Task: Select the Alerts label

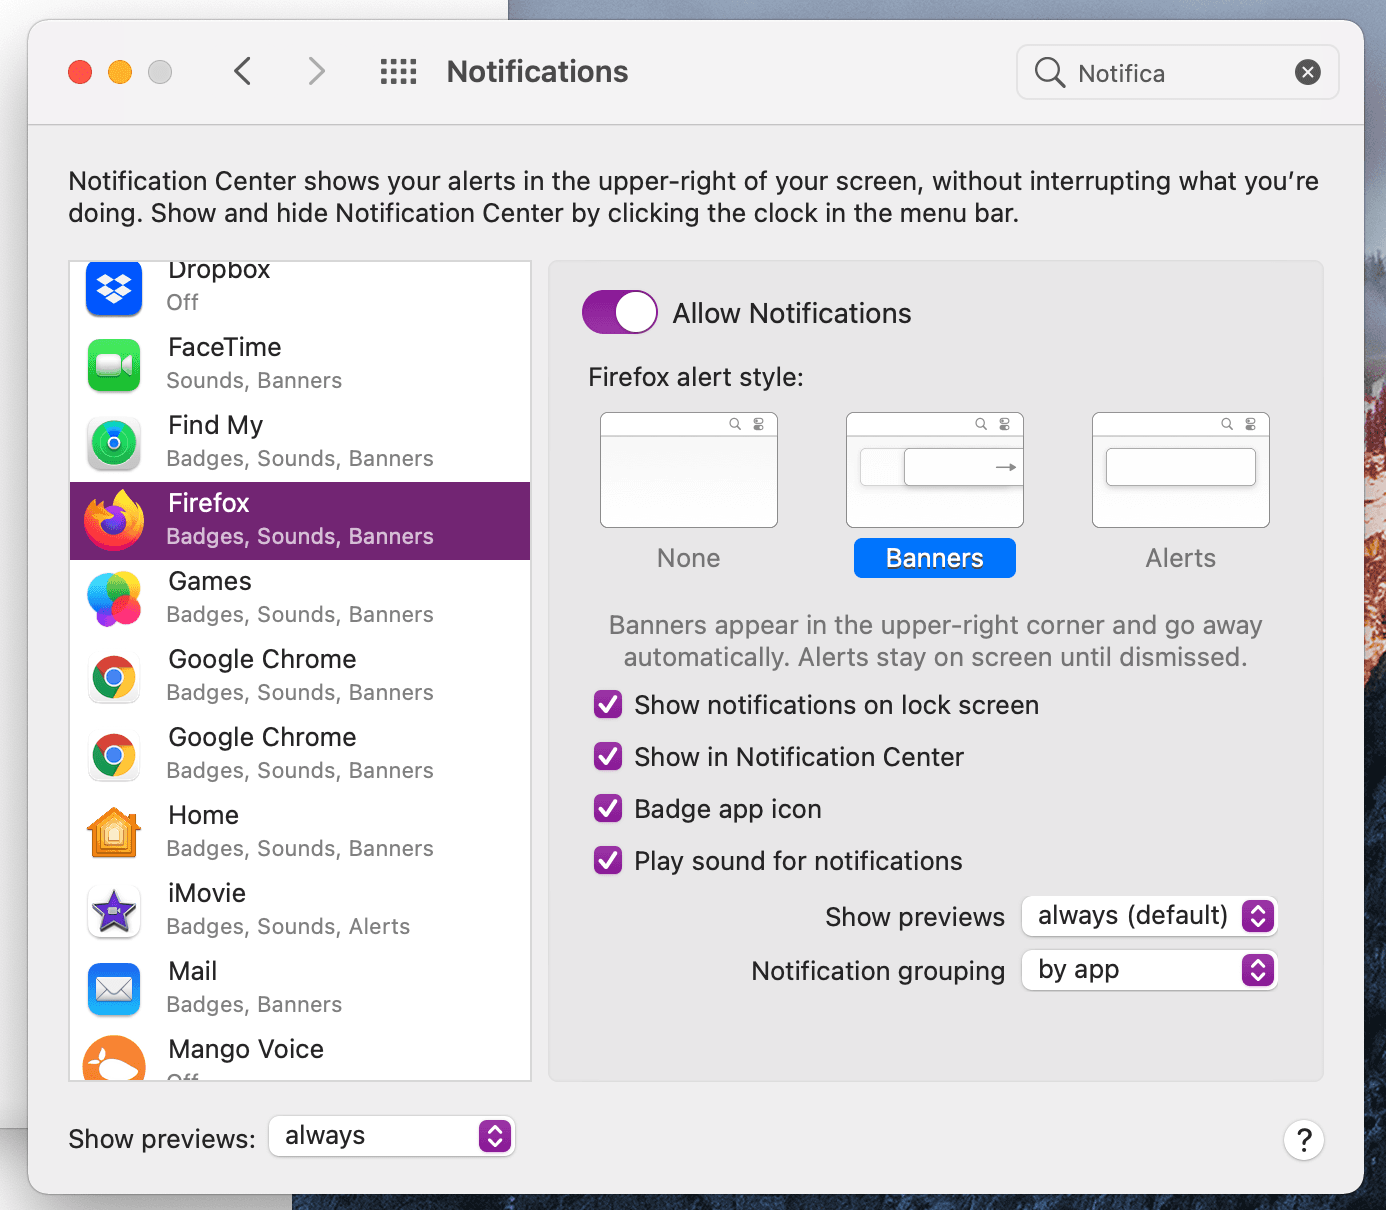Action: tap(1181, 558)
